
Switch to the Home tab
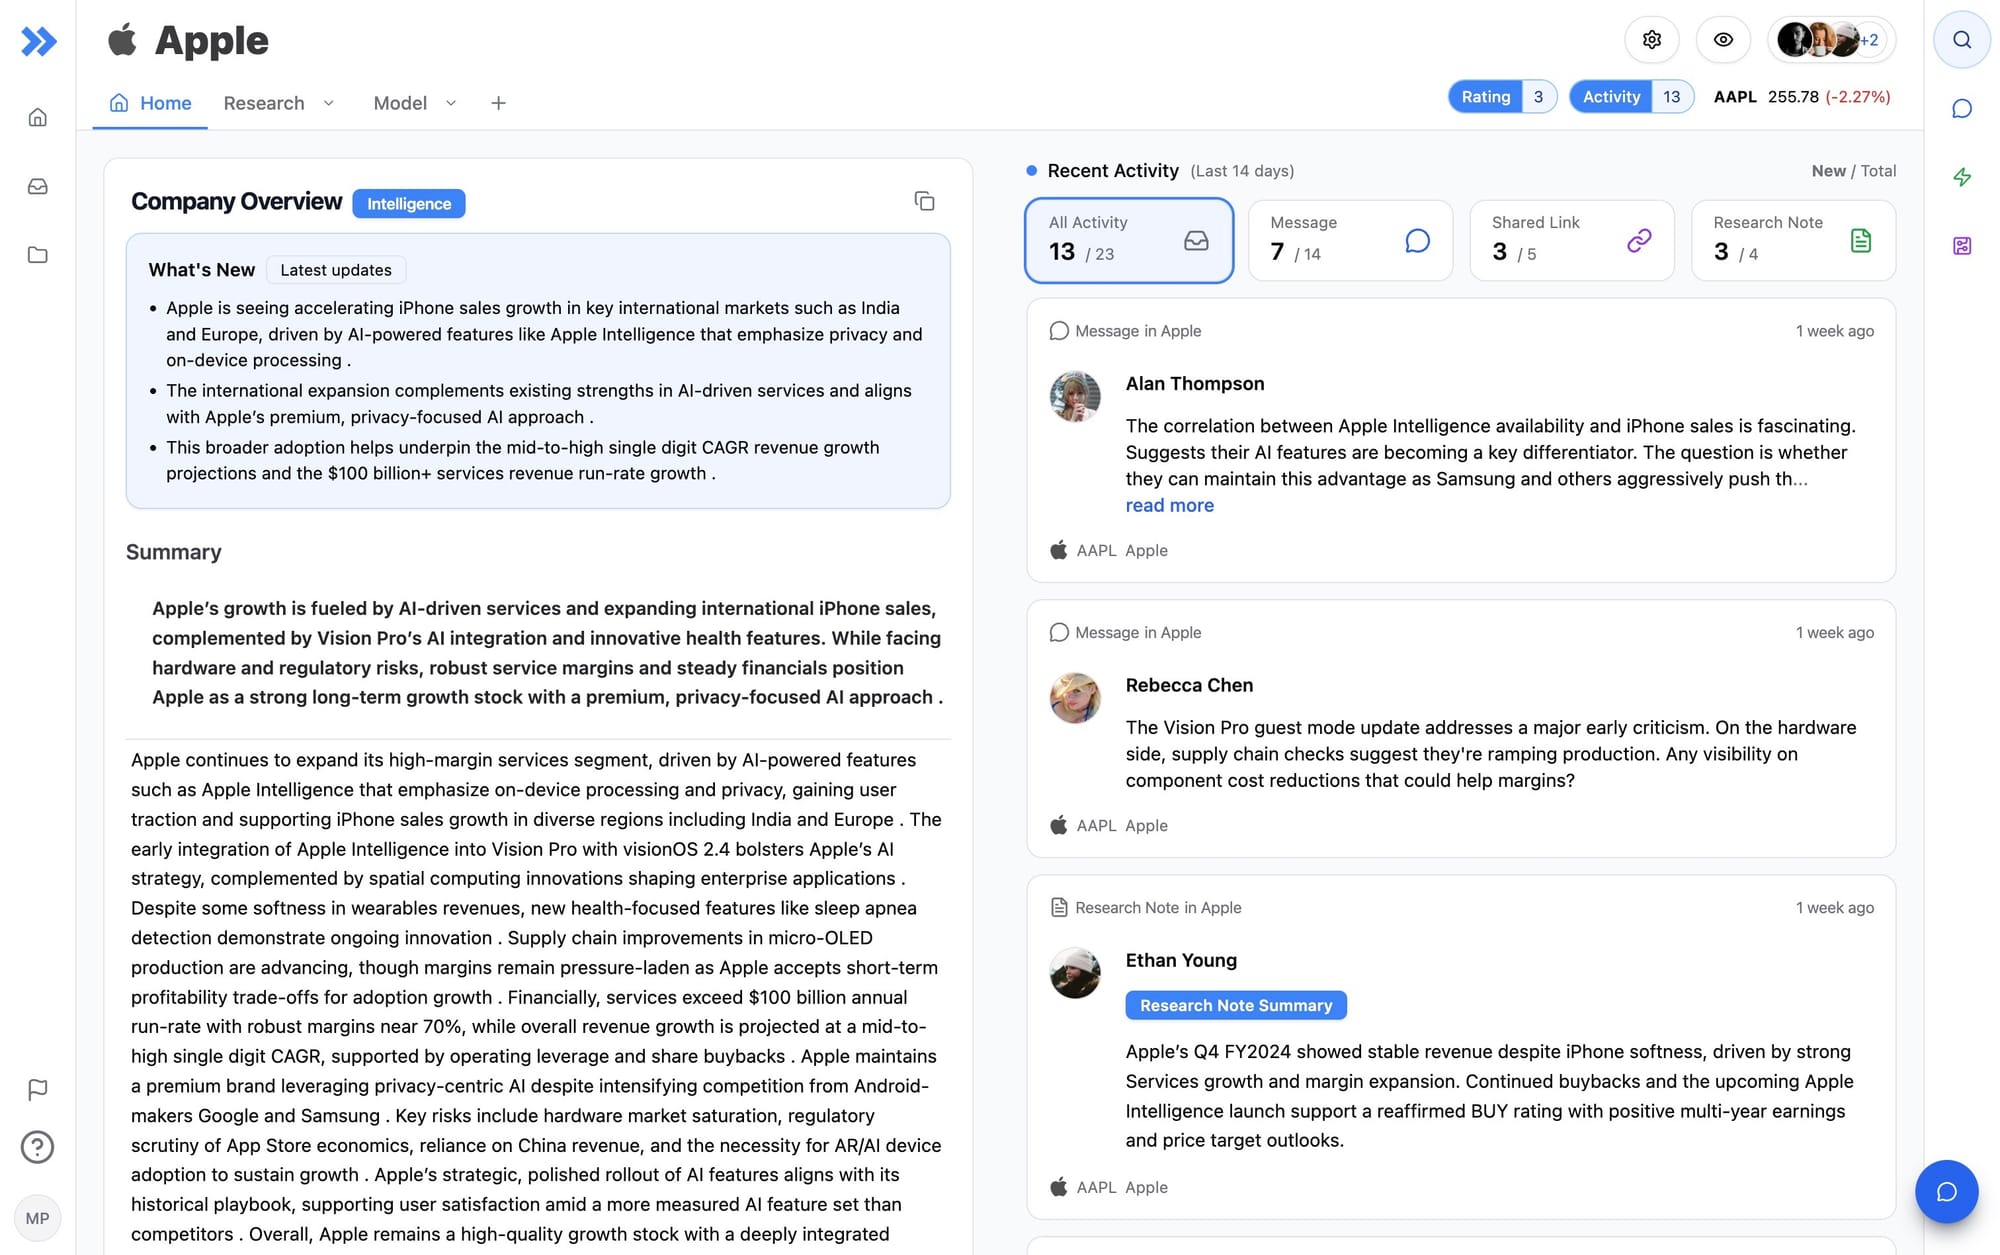(151, 103)
